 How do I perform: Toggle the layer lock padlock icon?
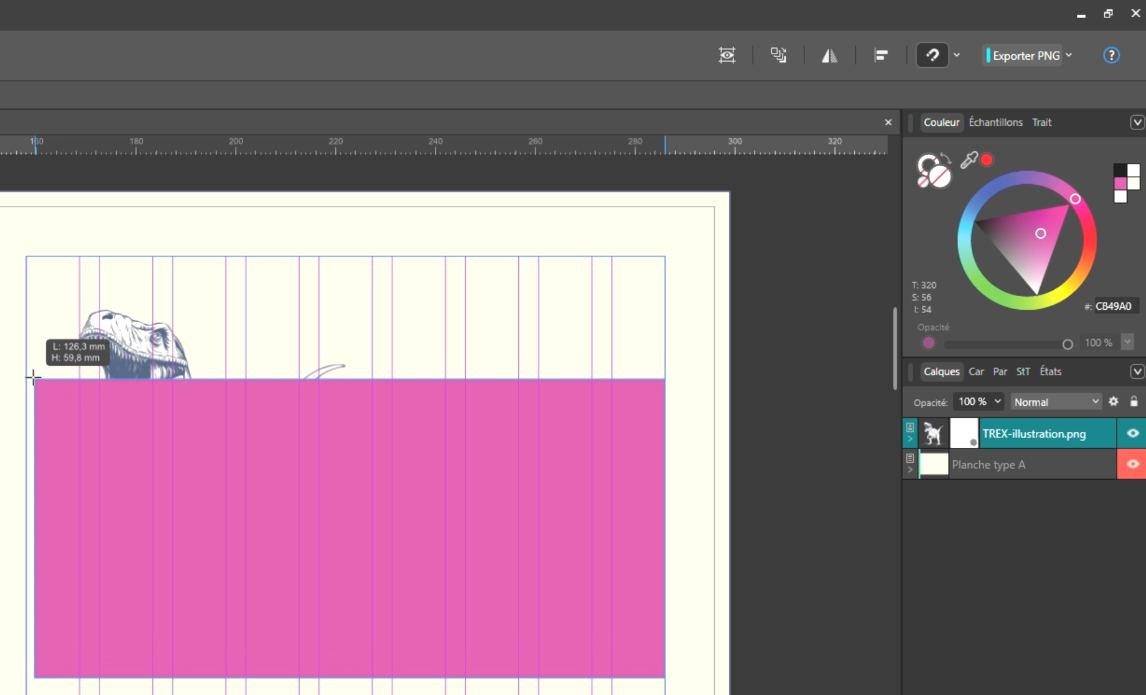click(1133, 401)
